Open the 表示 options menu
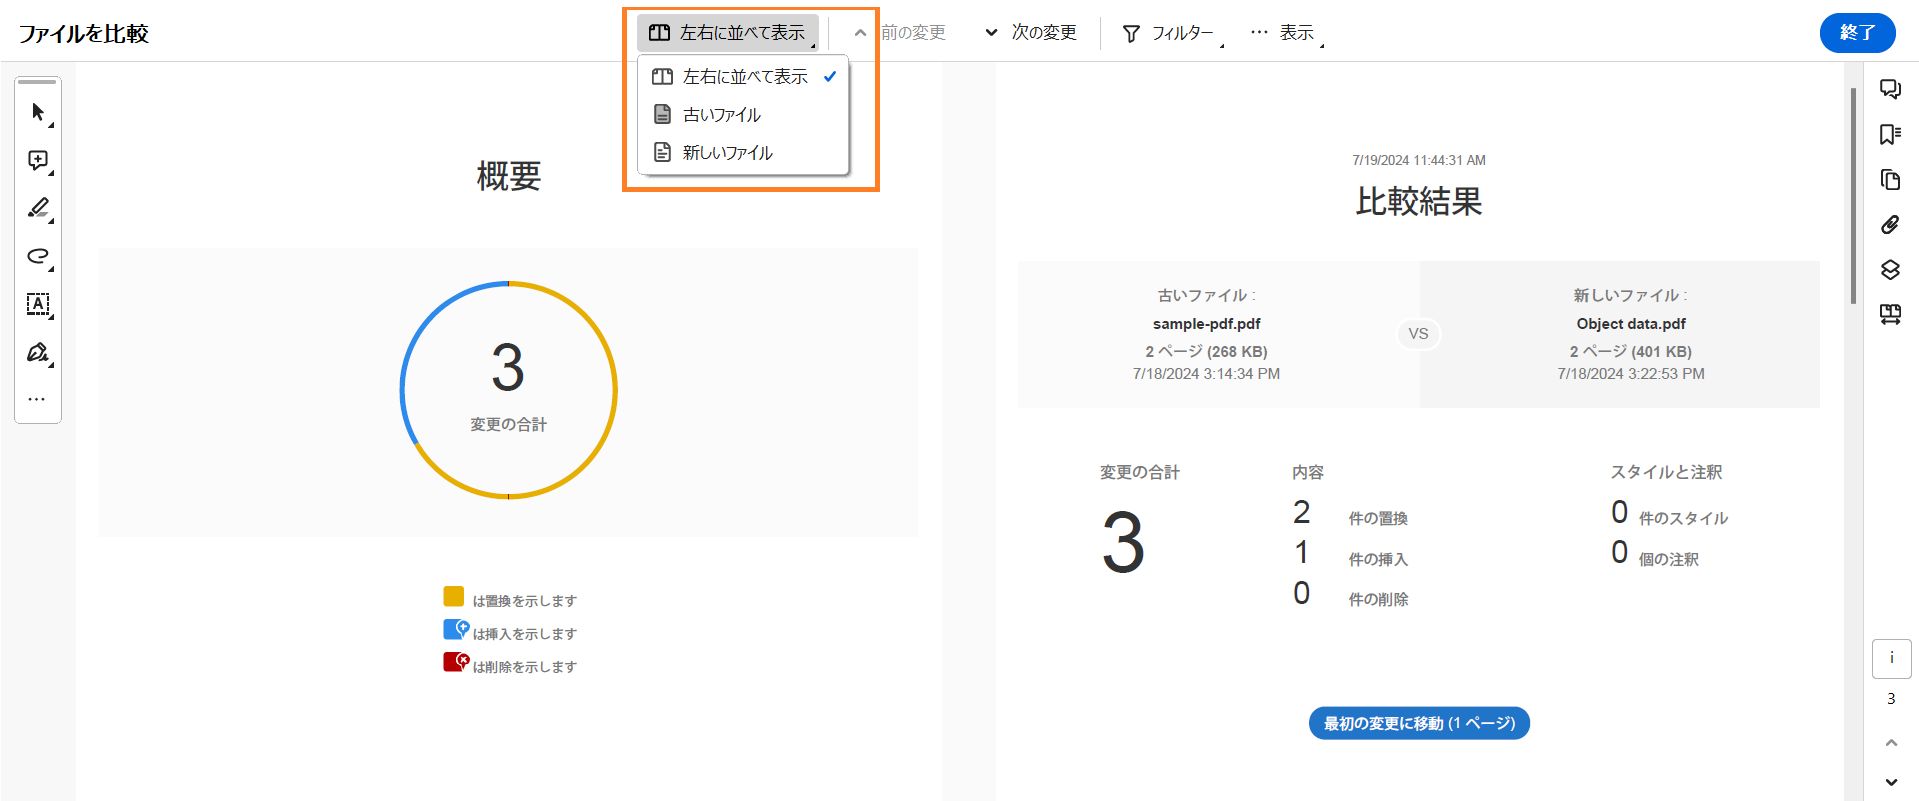Viewport: 1919px width, 801px height. (x=1286, y=33)
